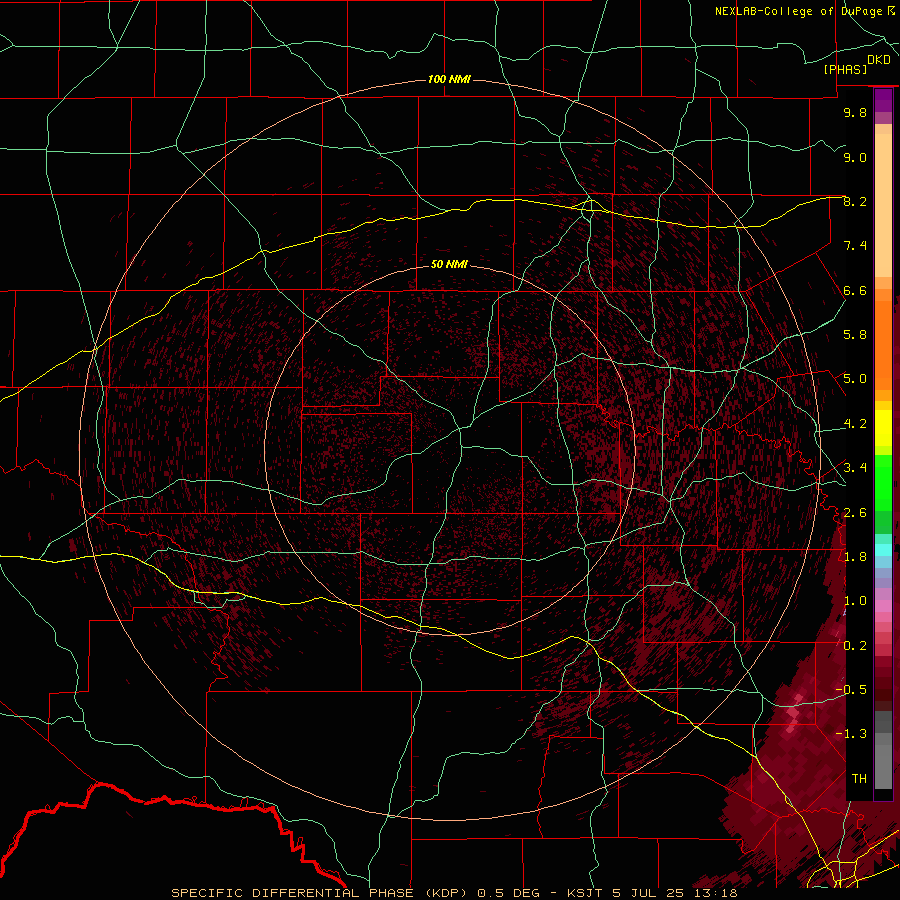Click the 6.6 value on the color scale
This screenshot has height=900, width=900.
pyautogui.click(x=855, y=290)
